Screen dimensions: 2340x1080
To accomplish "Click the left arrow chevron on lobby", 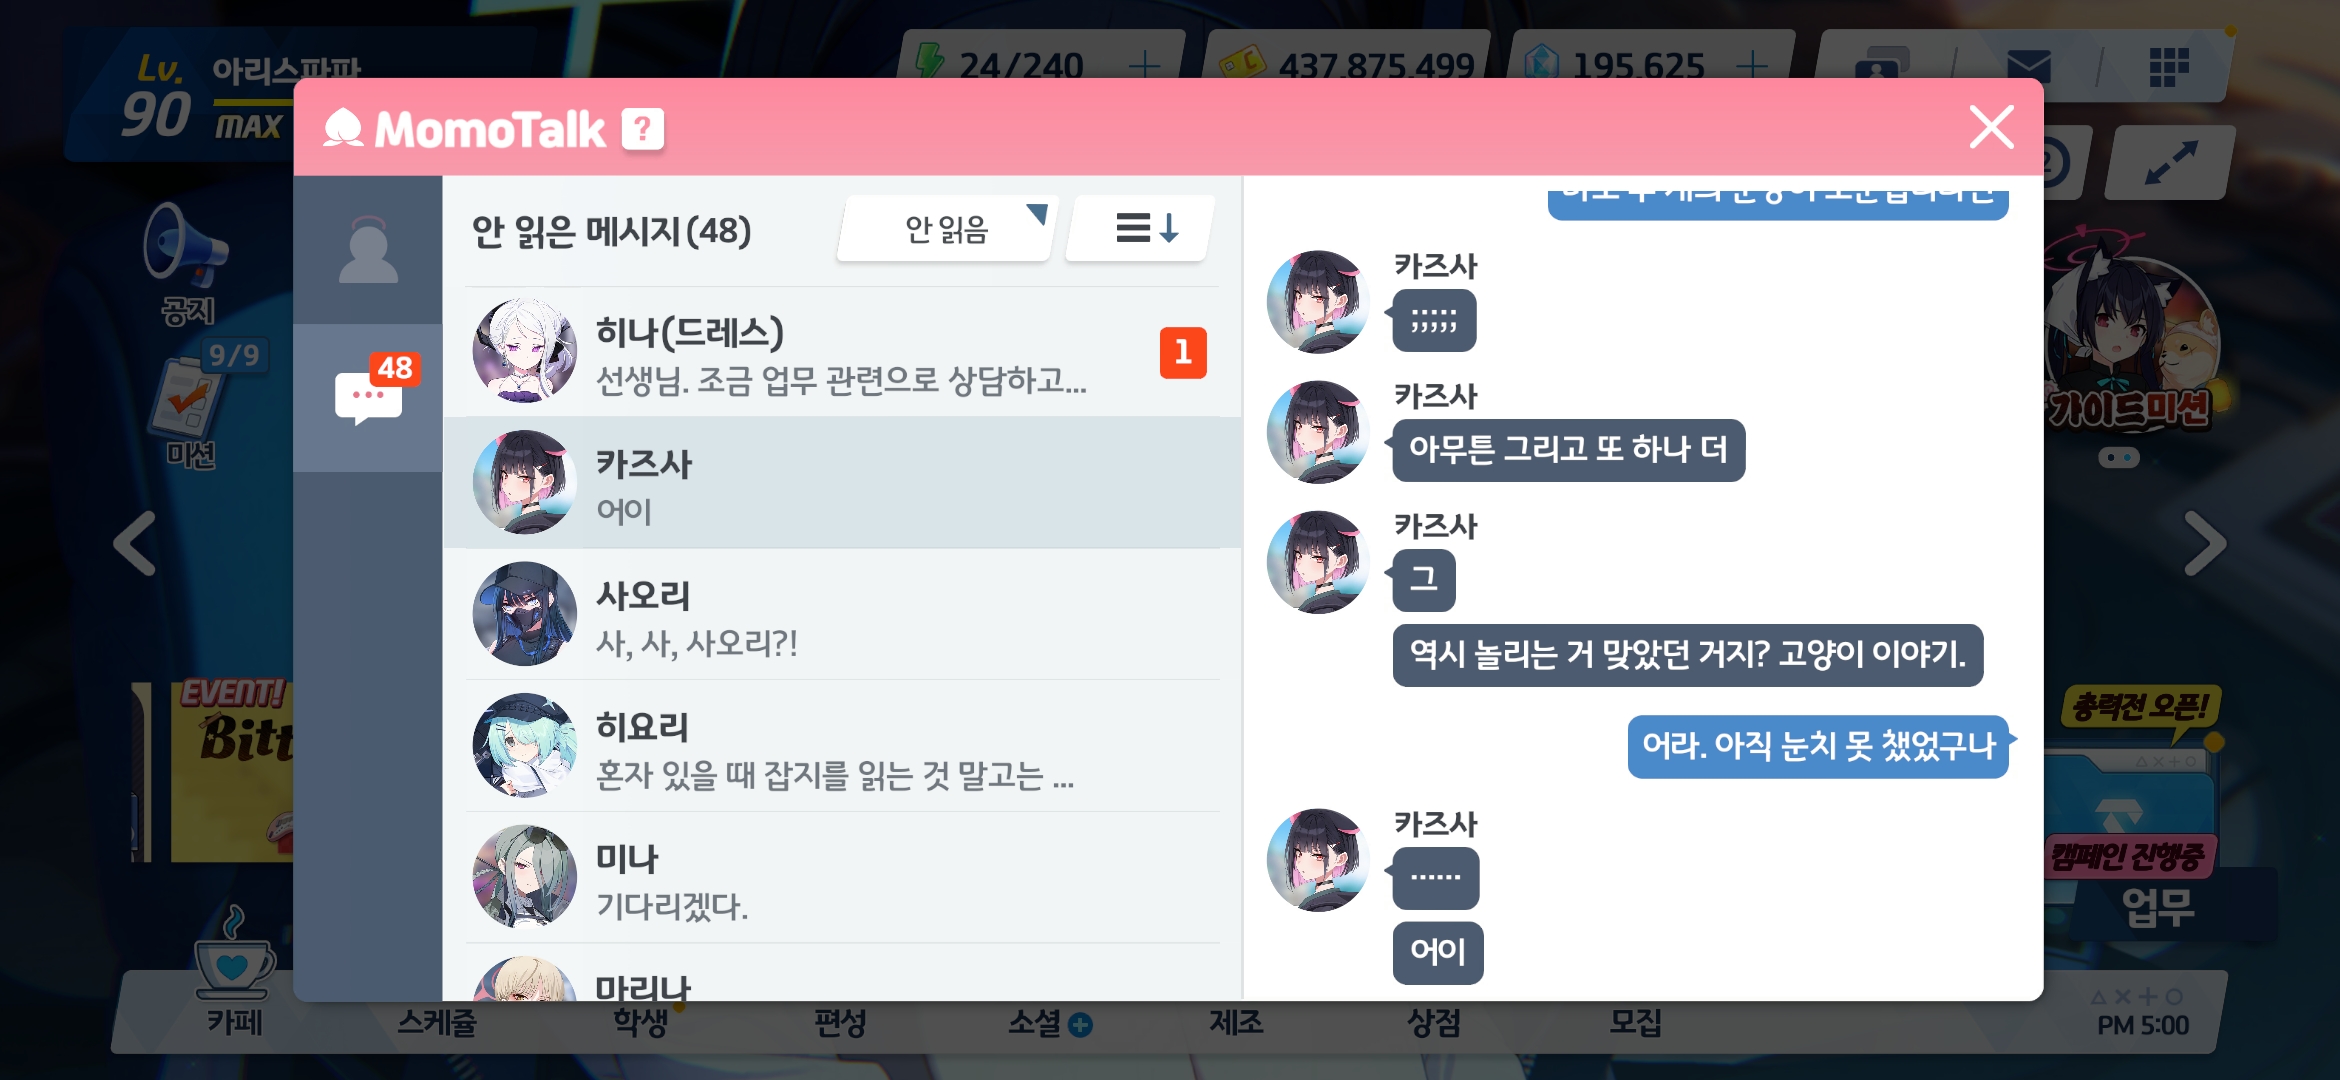I will 135,544.
